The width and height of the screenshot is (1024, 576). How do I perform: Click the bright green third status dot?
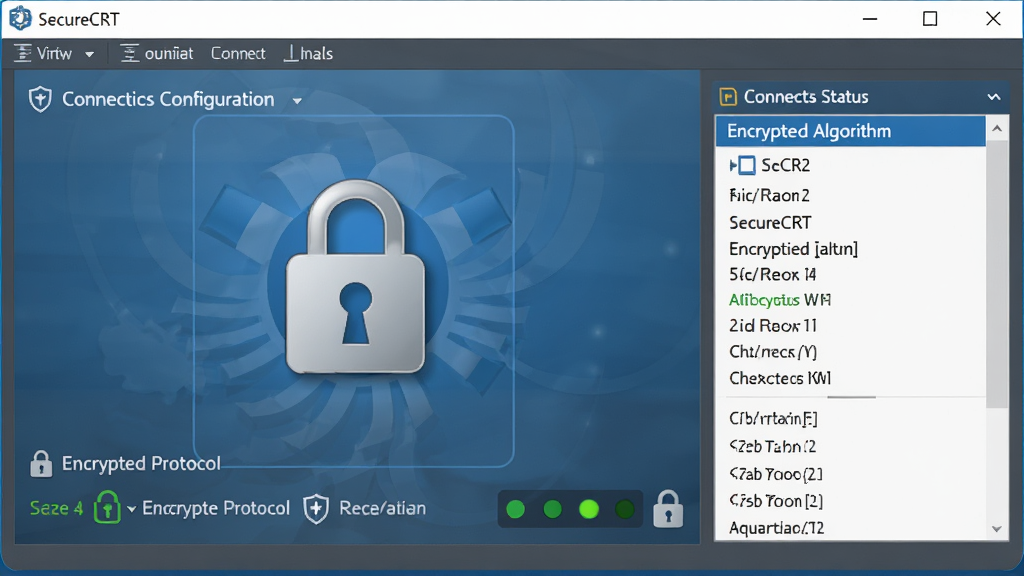[x=589, y=509]
